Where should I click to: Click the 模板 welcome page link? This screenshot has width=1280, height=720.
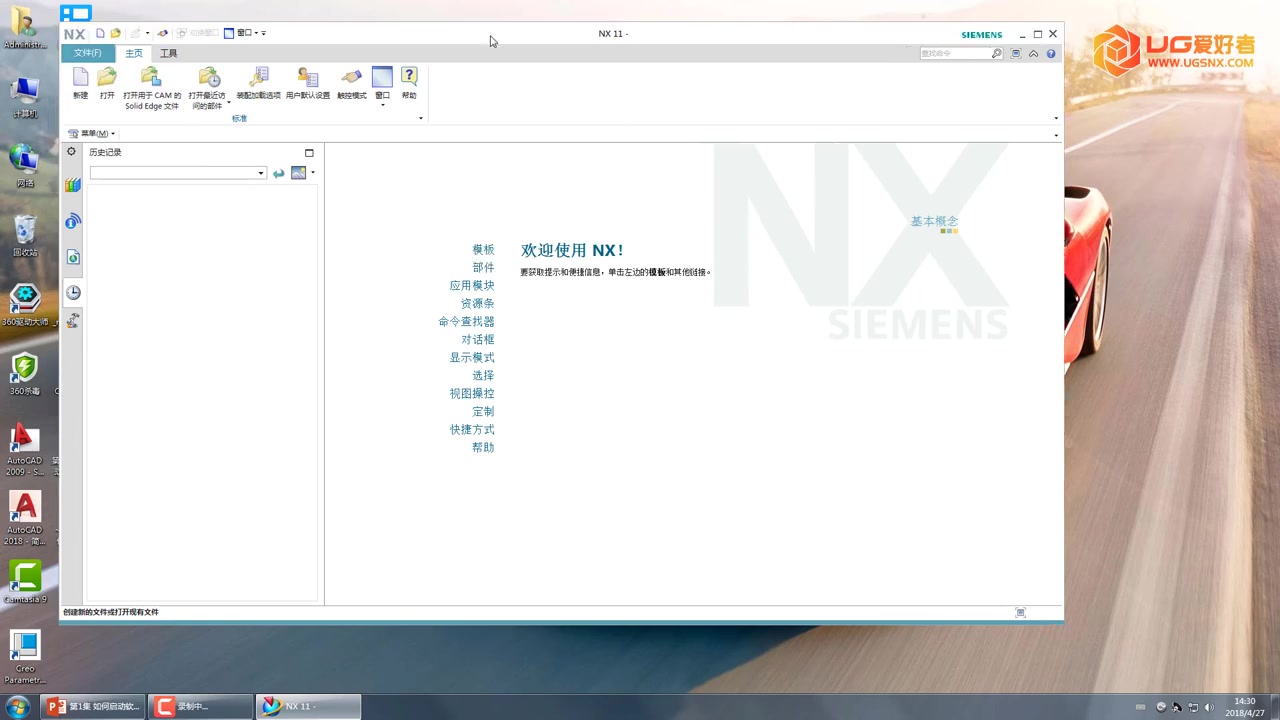click(x=483, y=250)
